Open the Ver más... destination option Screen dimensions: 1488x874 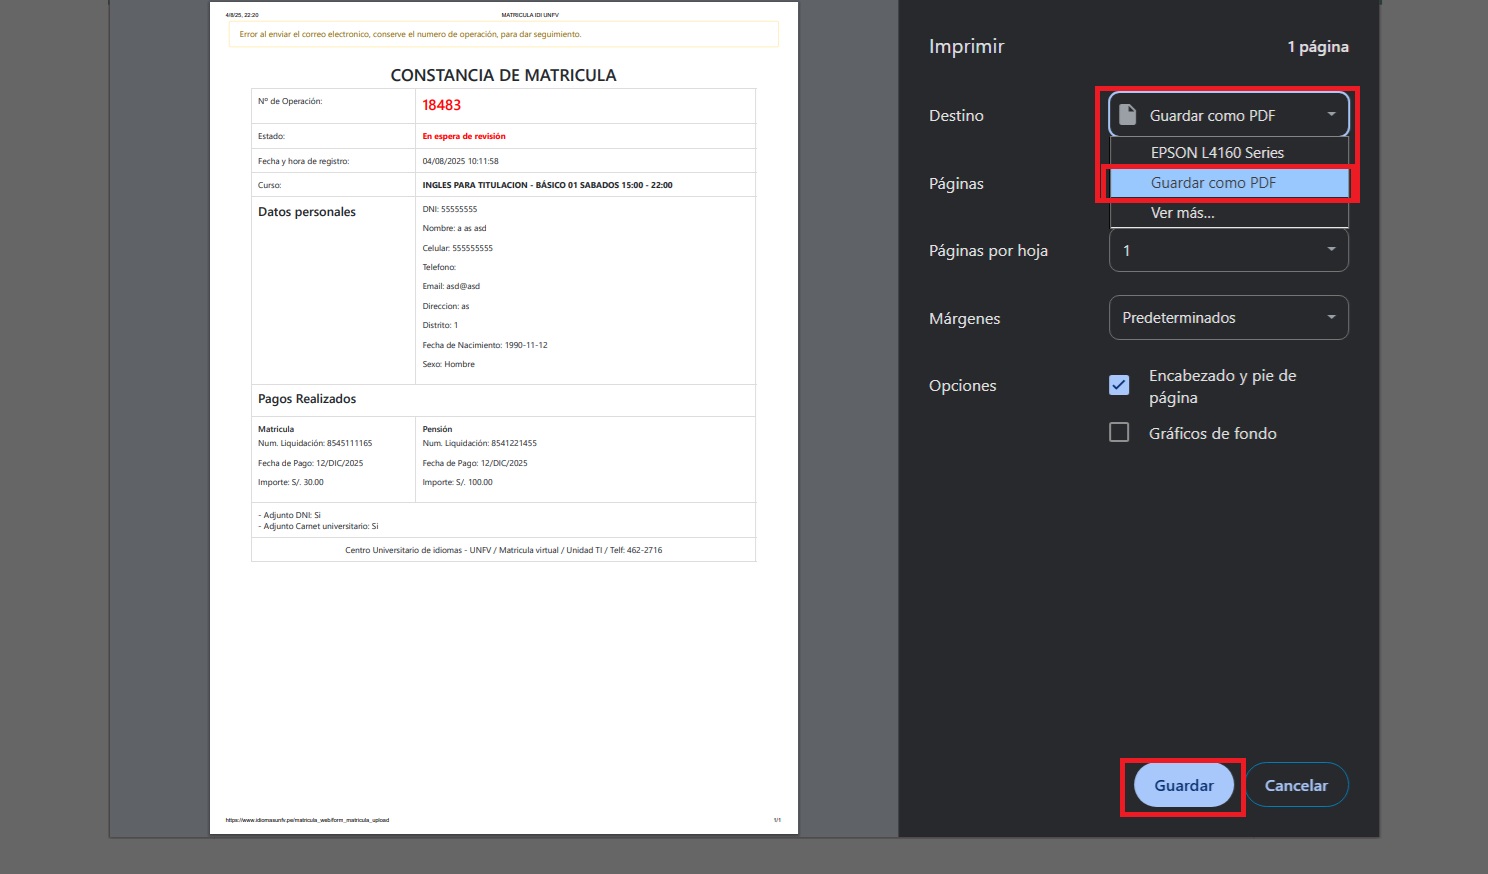(x=1183, y=213)
